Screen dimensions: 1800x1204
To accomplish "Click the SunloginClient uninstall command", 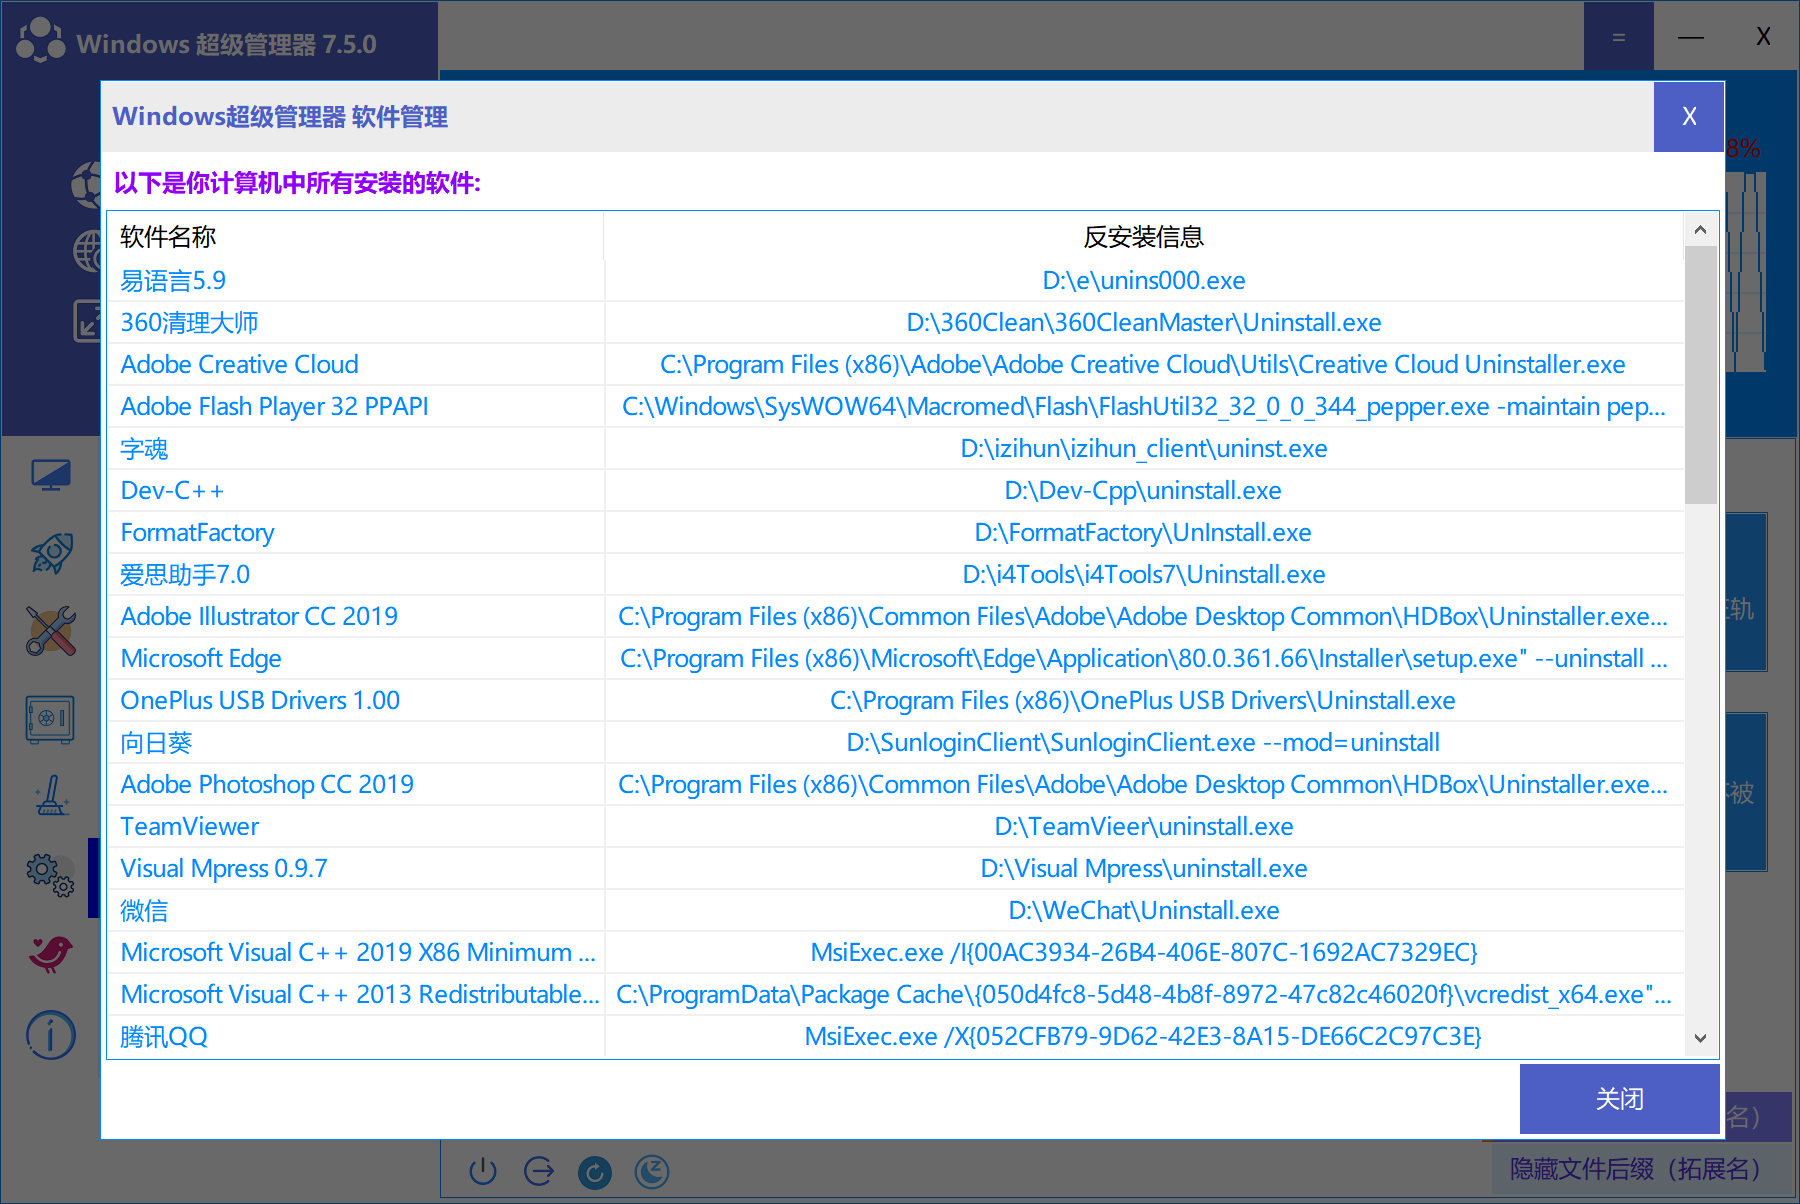I will (1143, 742).
